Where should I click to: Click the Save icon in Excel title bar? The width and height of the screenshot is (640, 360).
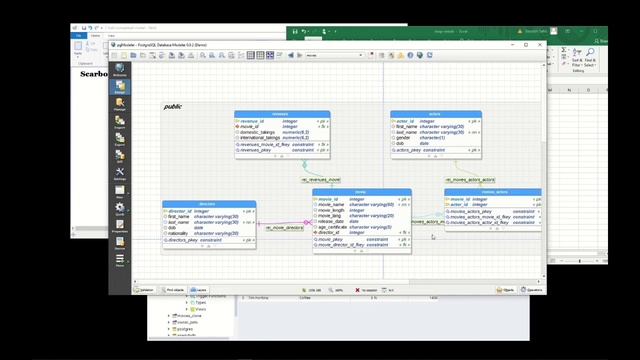295,31
